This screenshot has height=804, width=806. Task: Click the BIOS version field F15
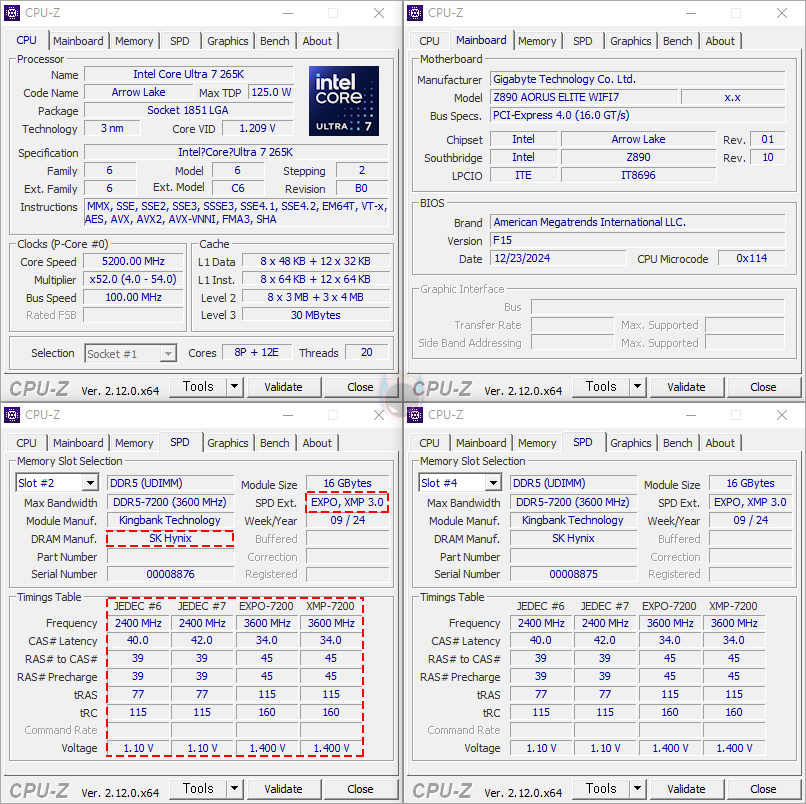(x=637, y=240)
